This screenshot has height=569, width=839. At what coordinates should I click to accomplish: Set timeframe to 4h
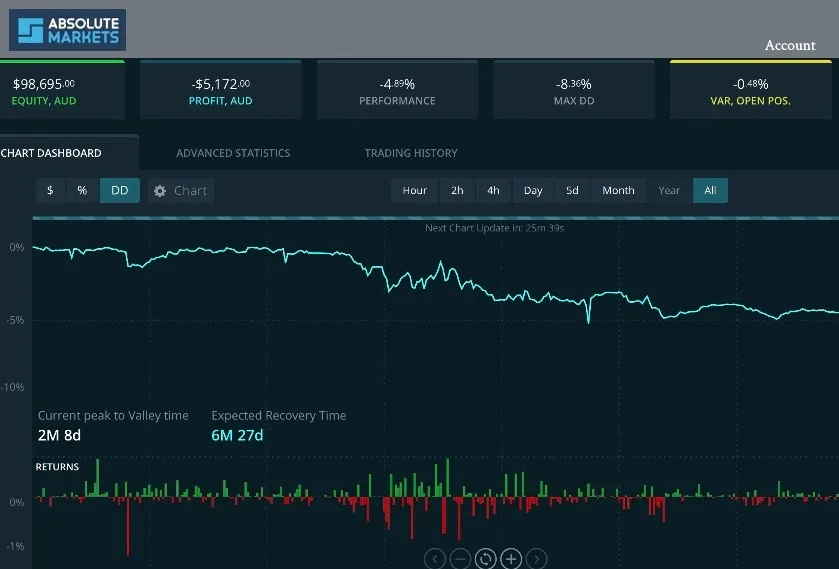[493, 191]
